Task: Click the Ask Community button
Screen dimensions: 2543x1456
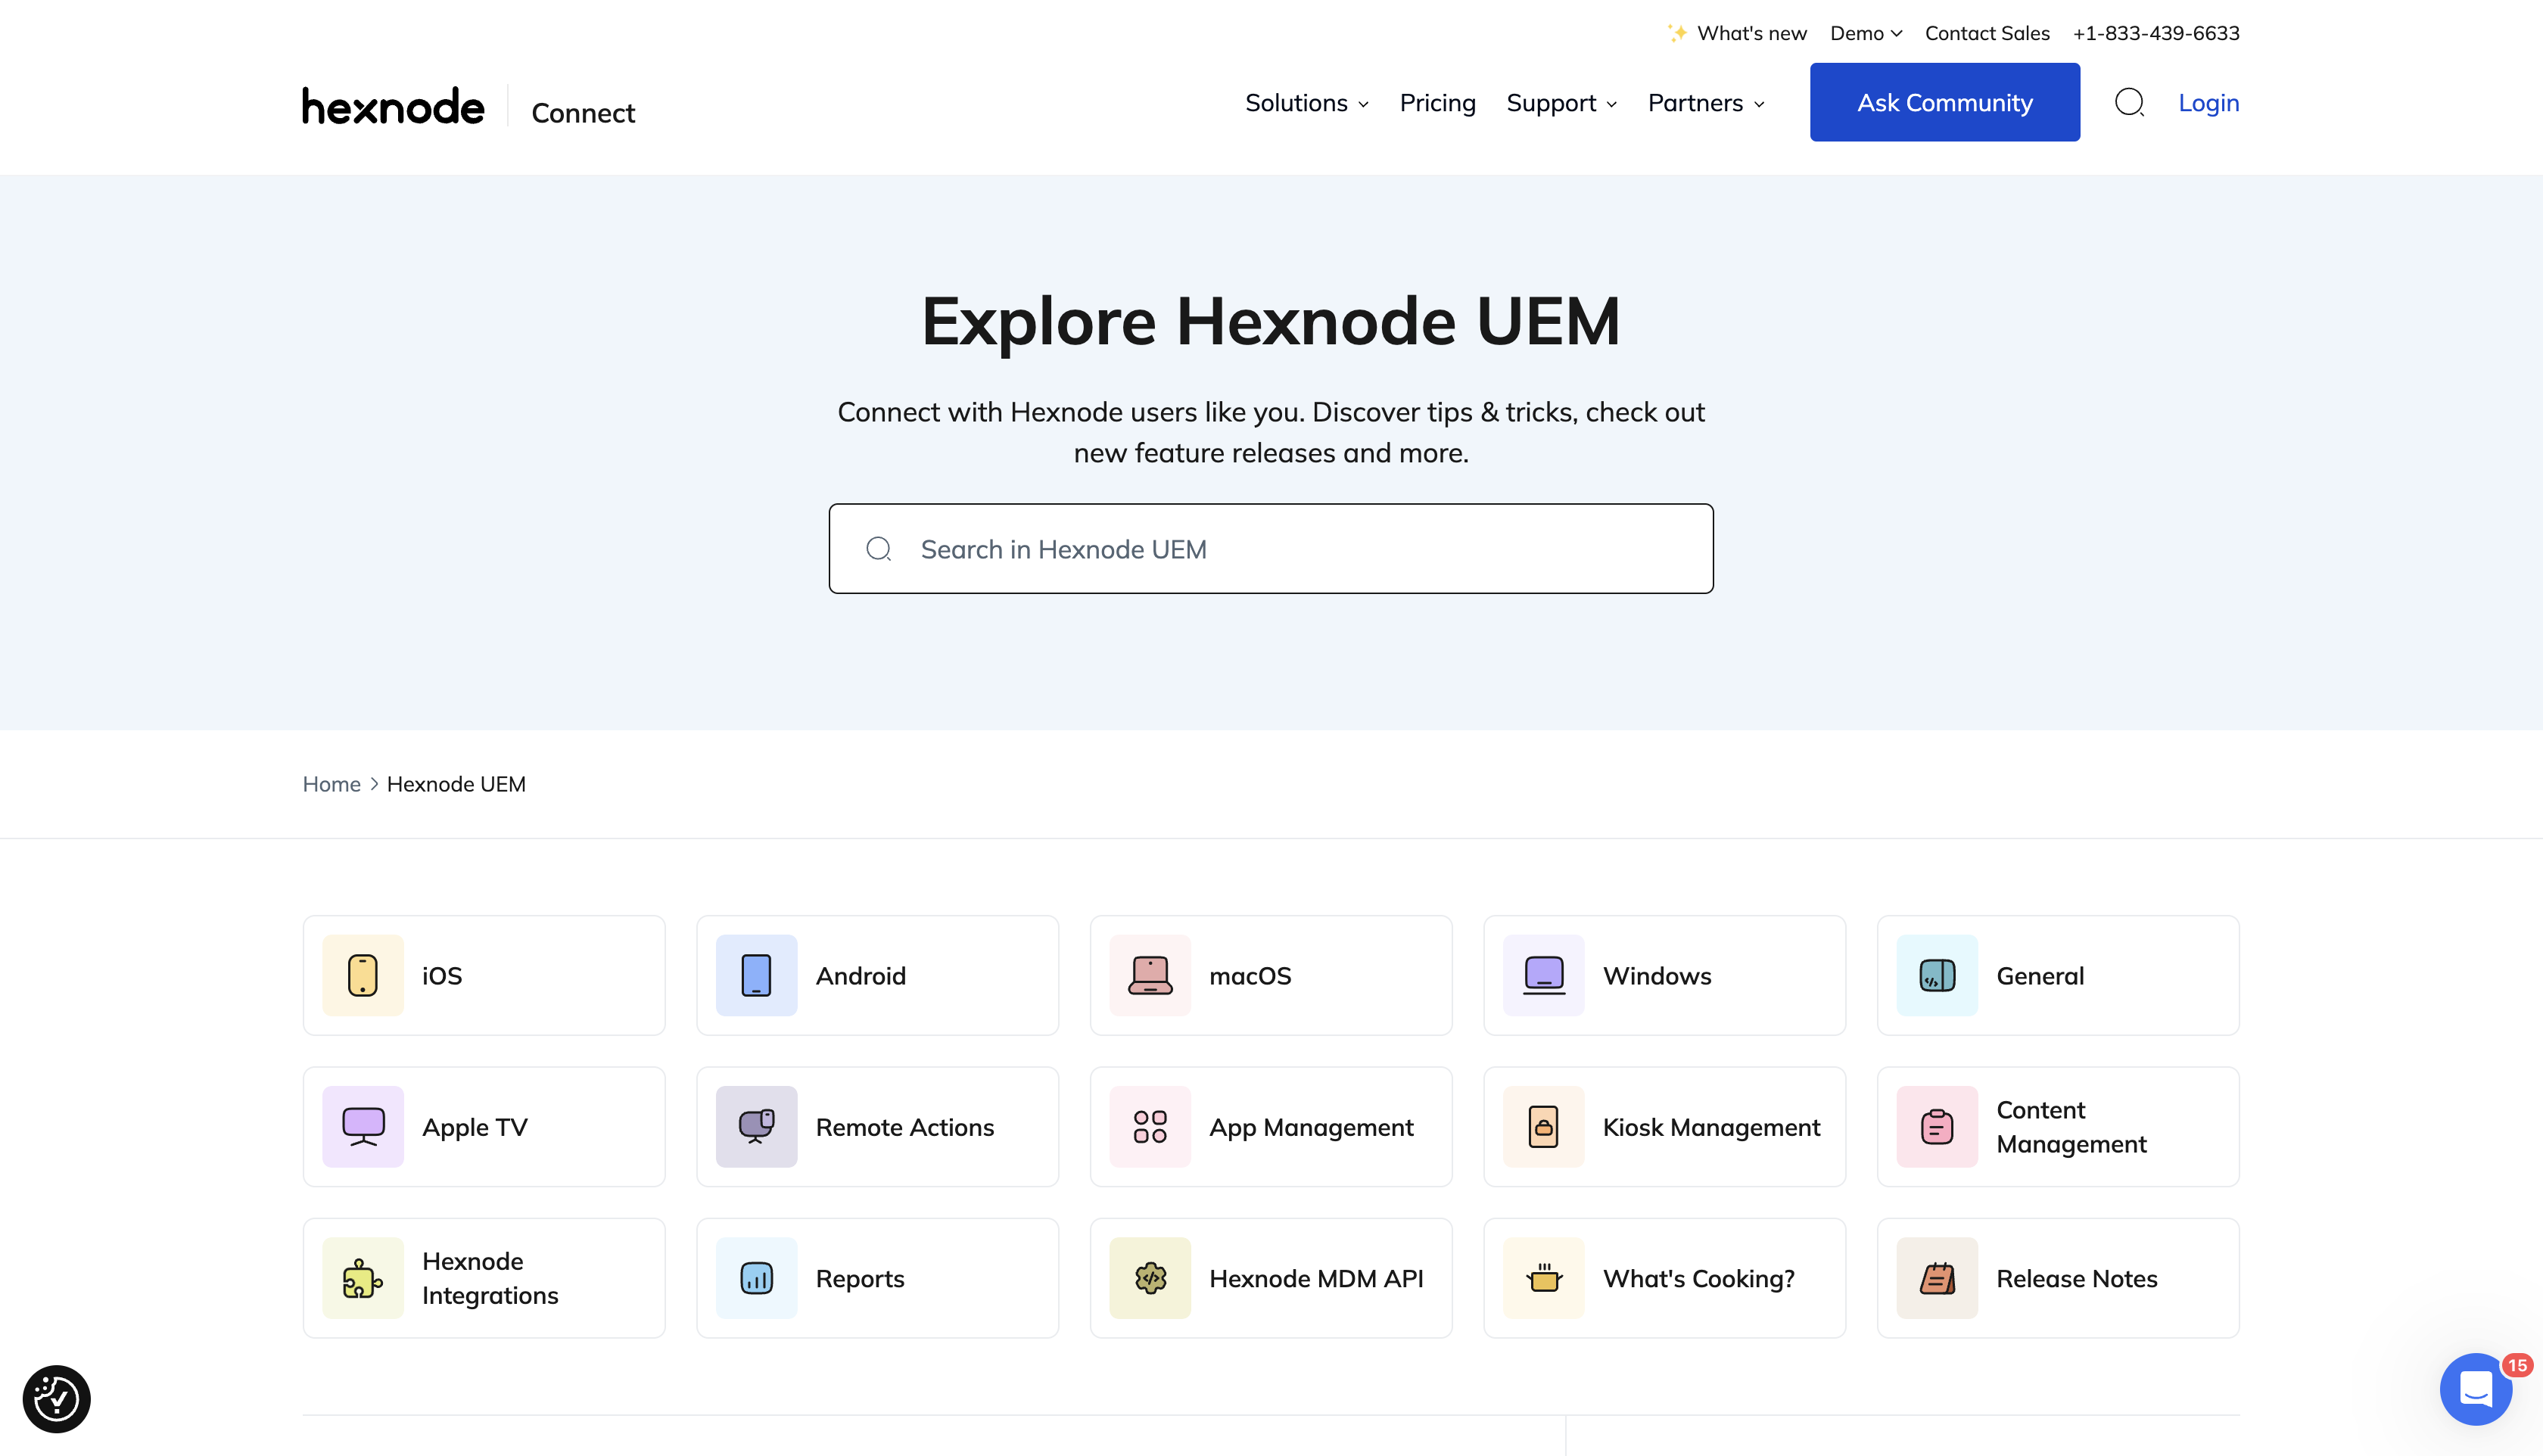Action: point(1944,101)
